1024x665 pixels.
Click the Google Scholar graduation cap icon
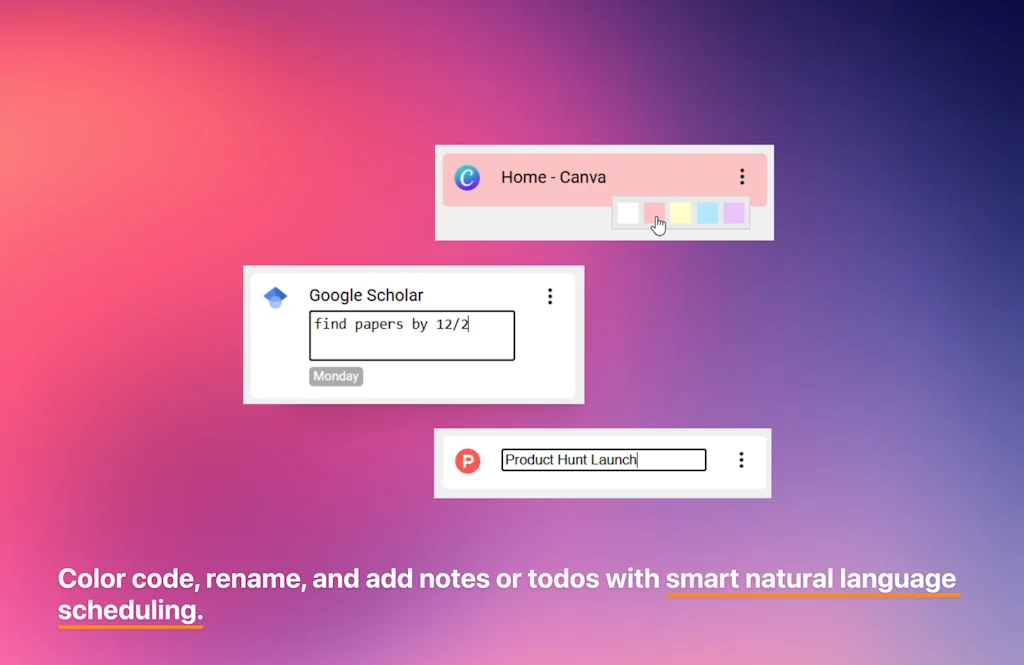(275, 297)
